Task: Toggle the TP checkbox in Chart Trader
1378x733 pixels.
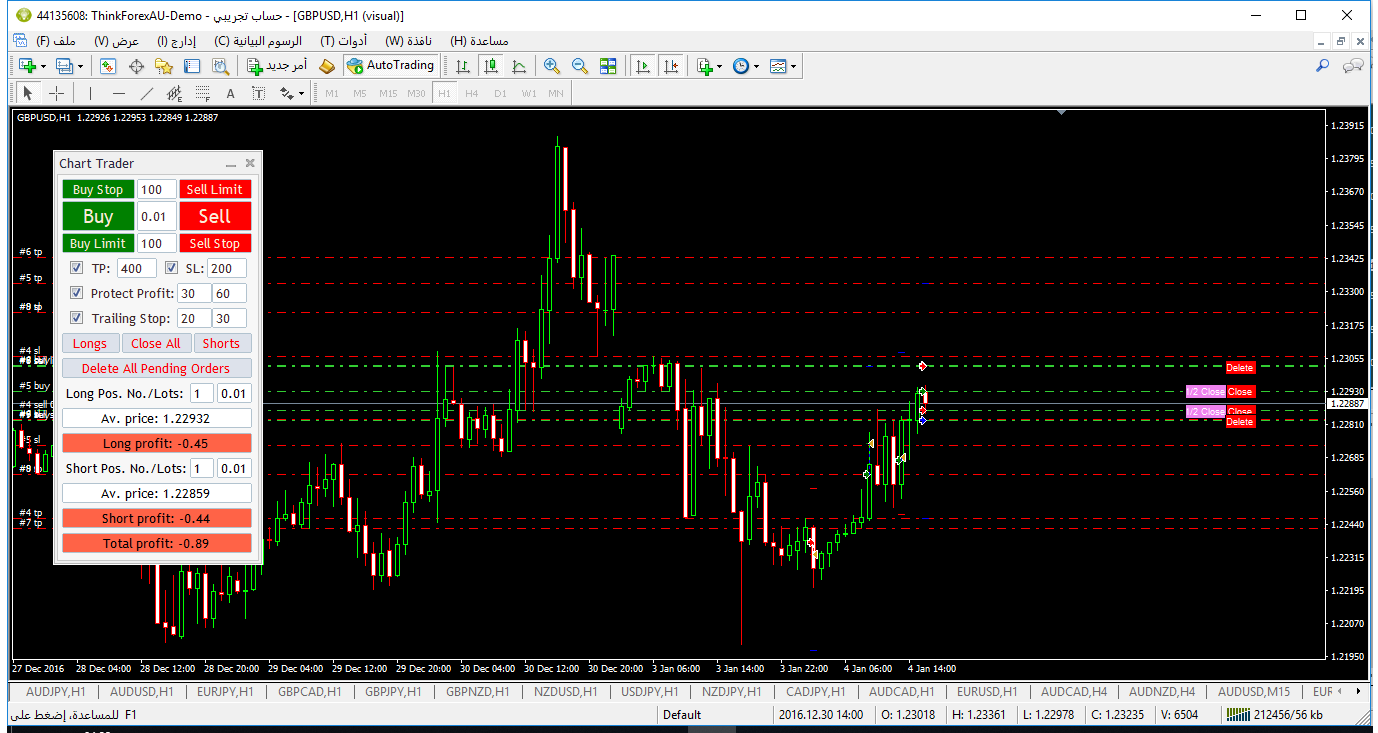Action: click(77, 268)
